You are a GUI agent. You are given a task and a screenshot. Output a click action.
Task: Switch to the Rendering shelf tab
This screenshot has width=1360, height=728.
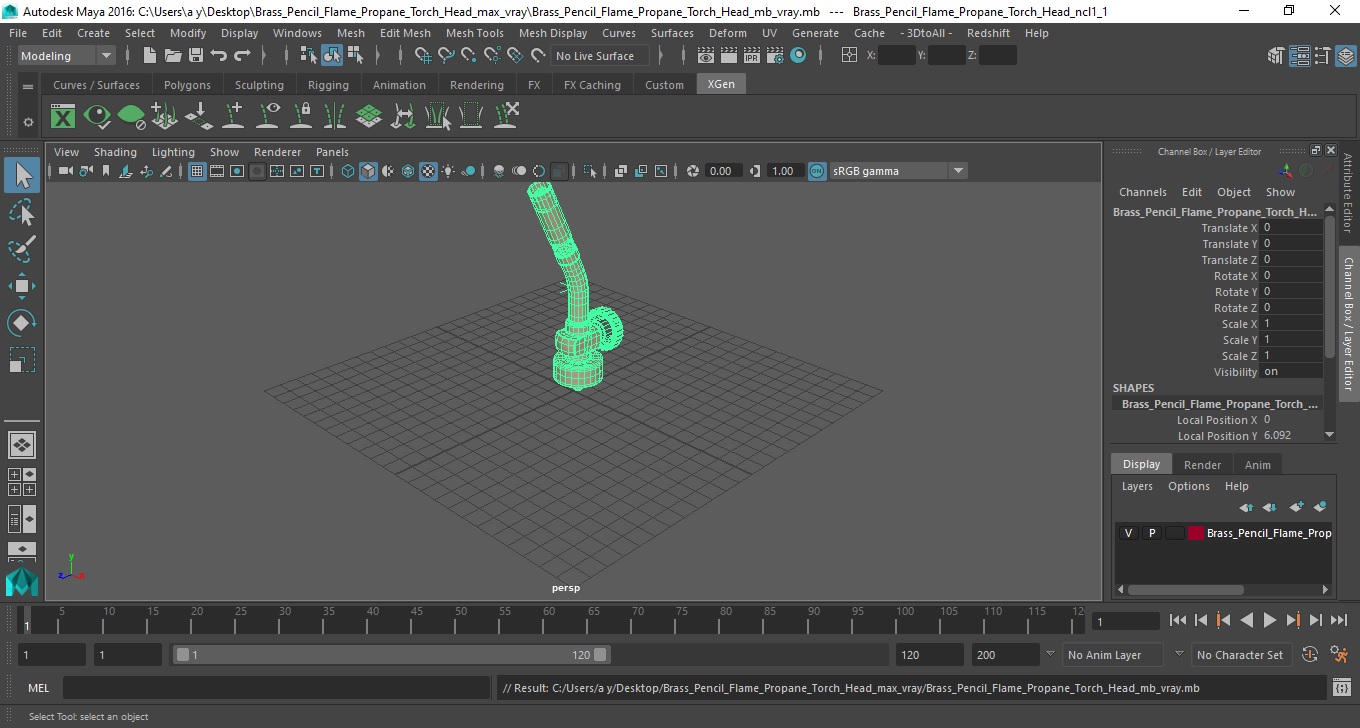[477, 85]
